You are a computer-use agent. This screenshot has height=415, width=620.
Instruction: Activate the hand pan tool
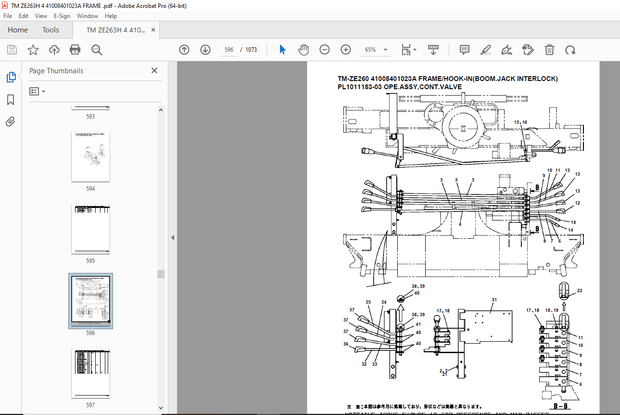pos(303,50)
